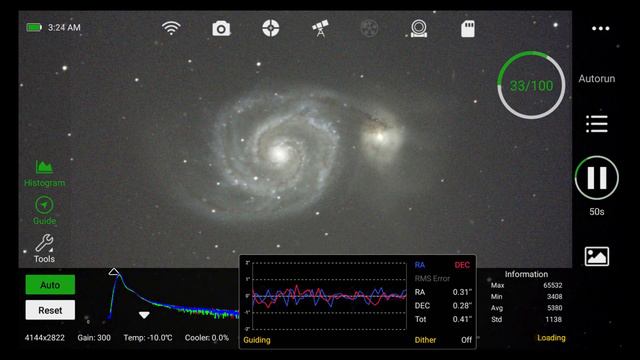This screenshot has height=360, width=640.
Task: Toggle the Guide graph panel
Action: tap(44, 211)
